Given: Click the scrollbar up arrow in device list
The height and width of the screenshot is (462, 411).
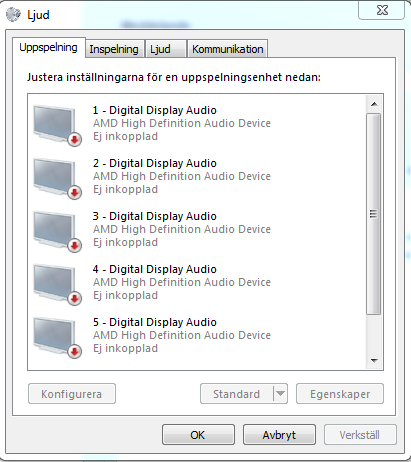Looking at the screenshot, I should (374, 104).
